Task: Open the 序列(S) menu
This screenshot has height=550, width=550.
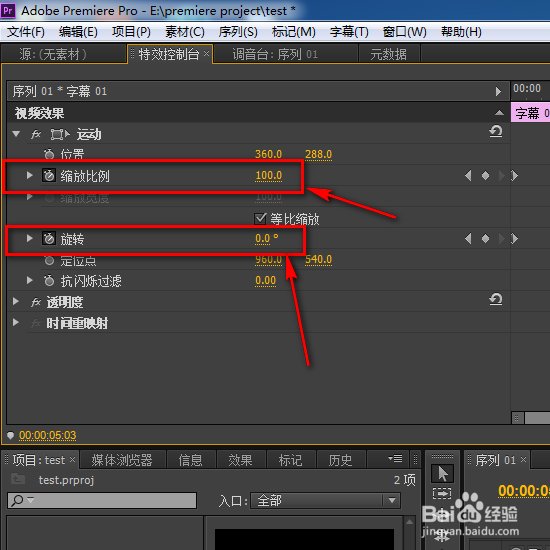Action: point(238,32)
